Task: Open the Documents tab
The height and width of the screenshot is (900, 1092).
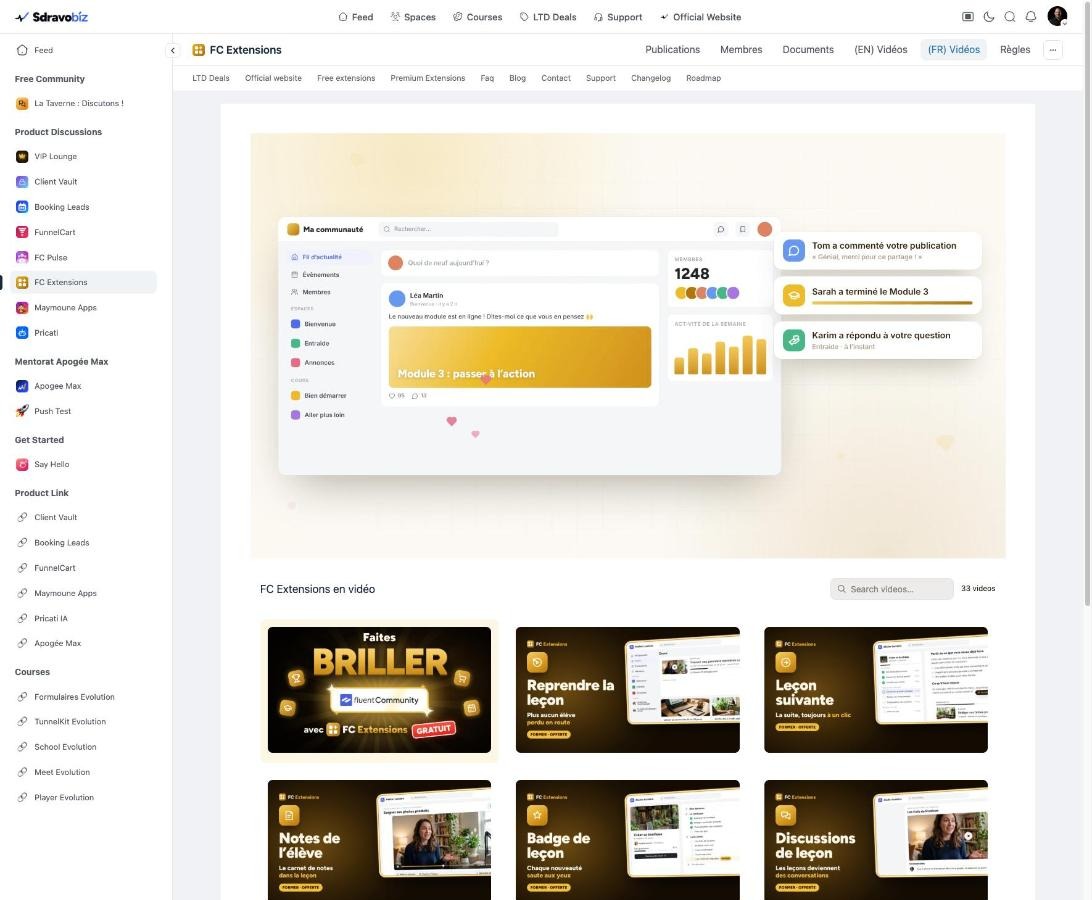Action: point(808,49)
